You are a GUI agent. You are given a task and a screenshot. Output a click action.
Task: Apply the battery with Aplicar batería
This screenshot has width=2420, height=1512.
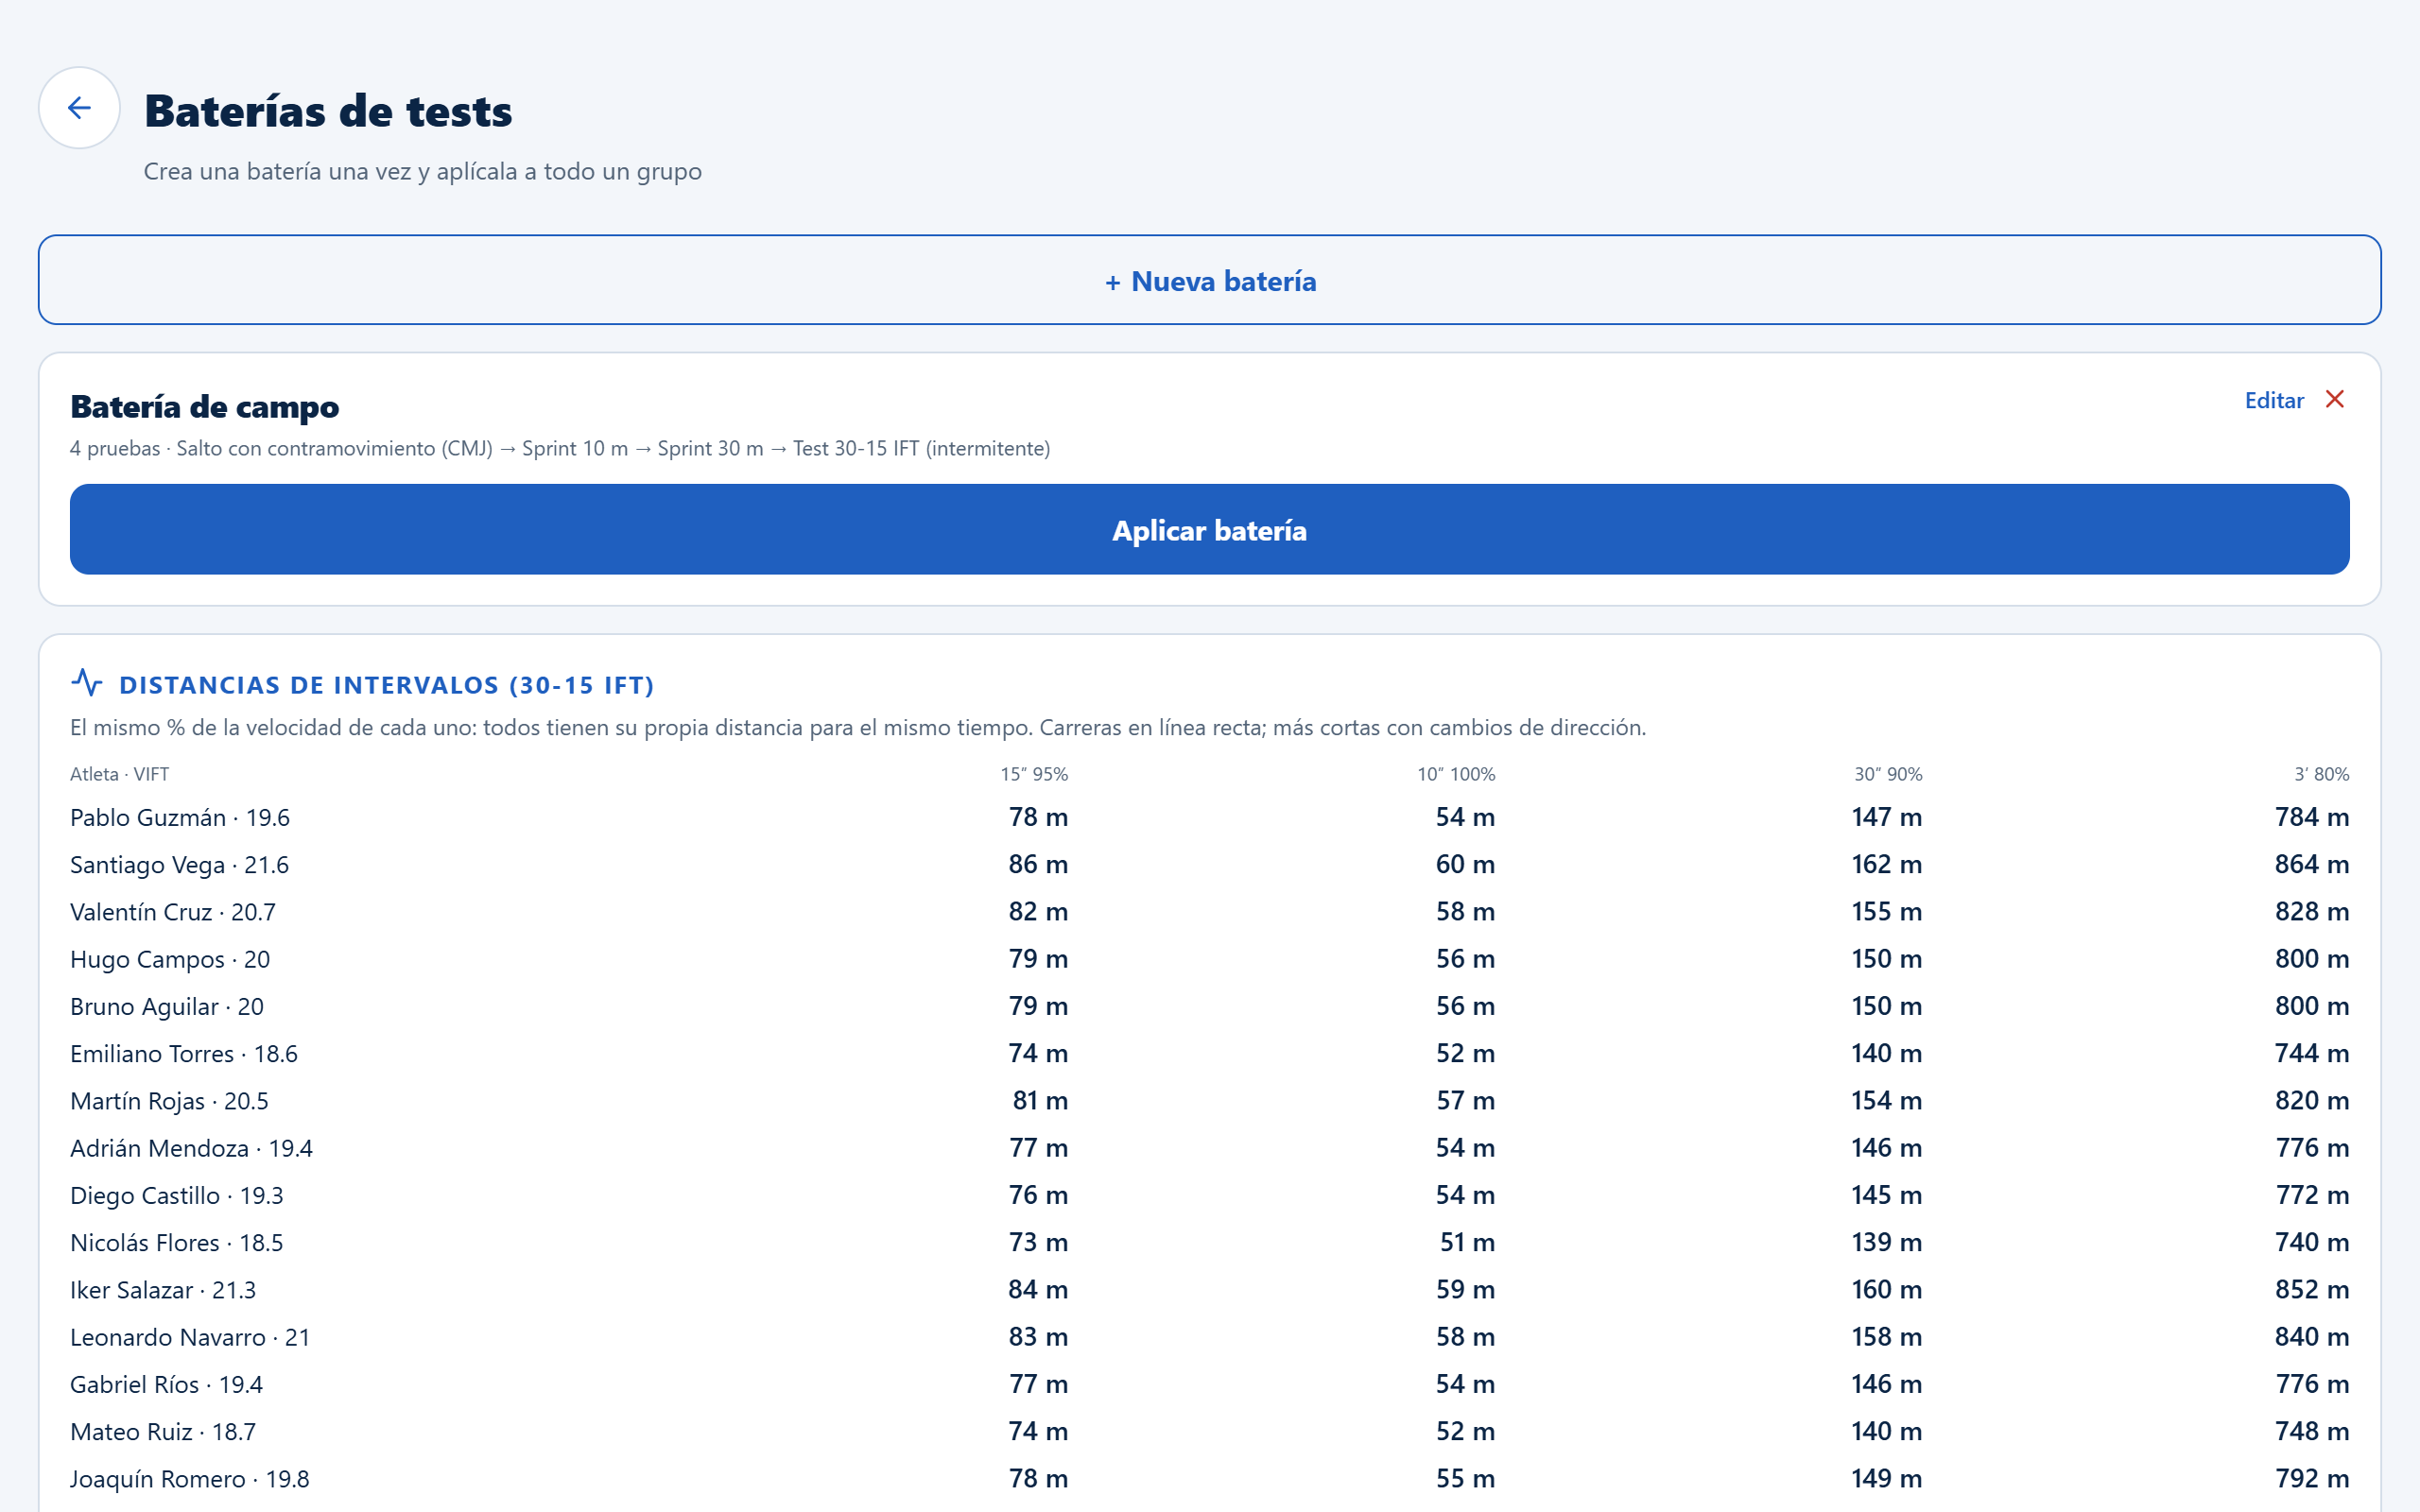click(x=1210, y=529)
